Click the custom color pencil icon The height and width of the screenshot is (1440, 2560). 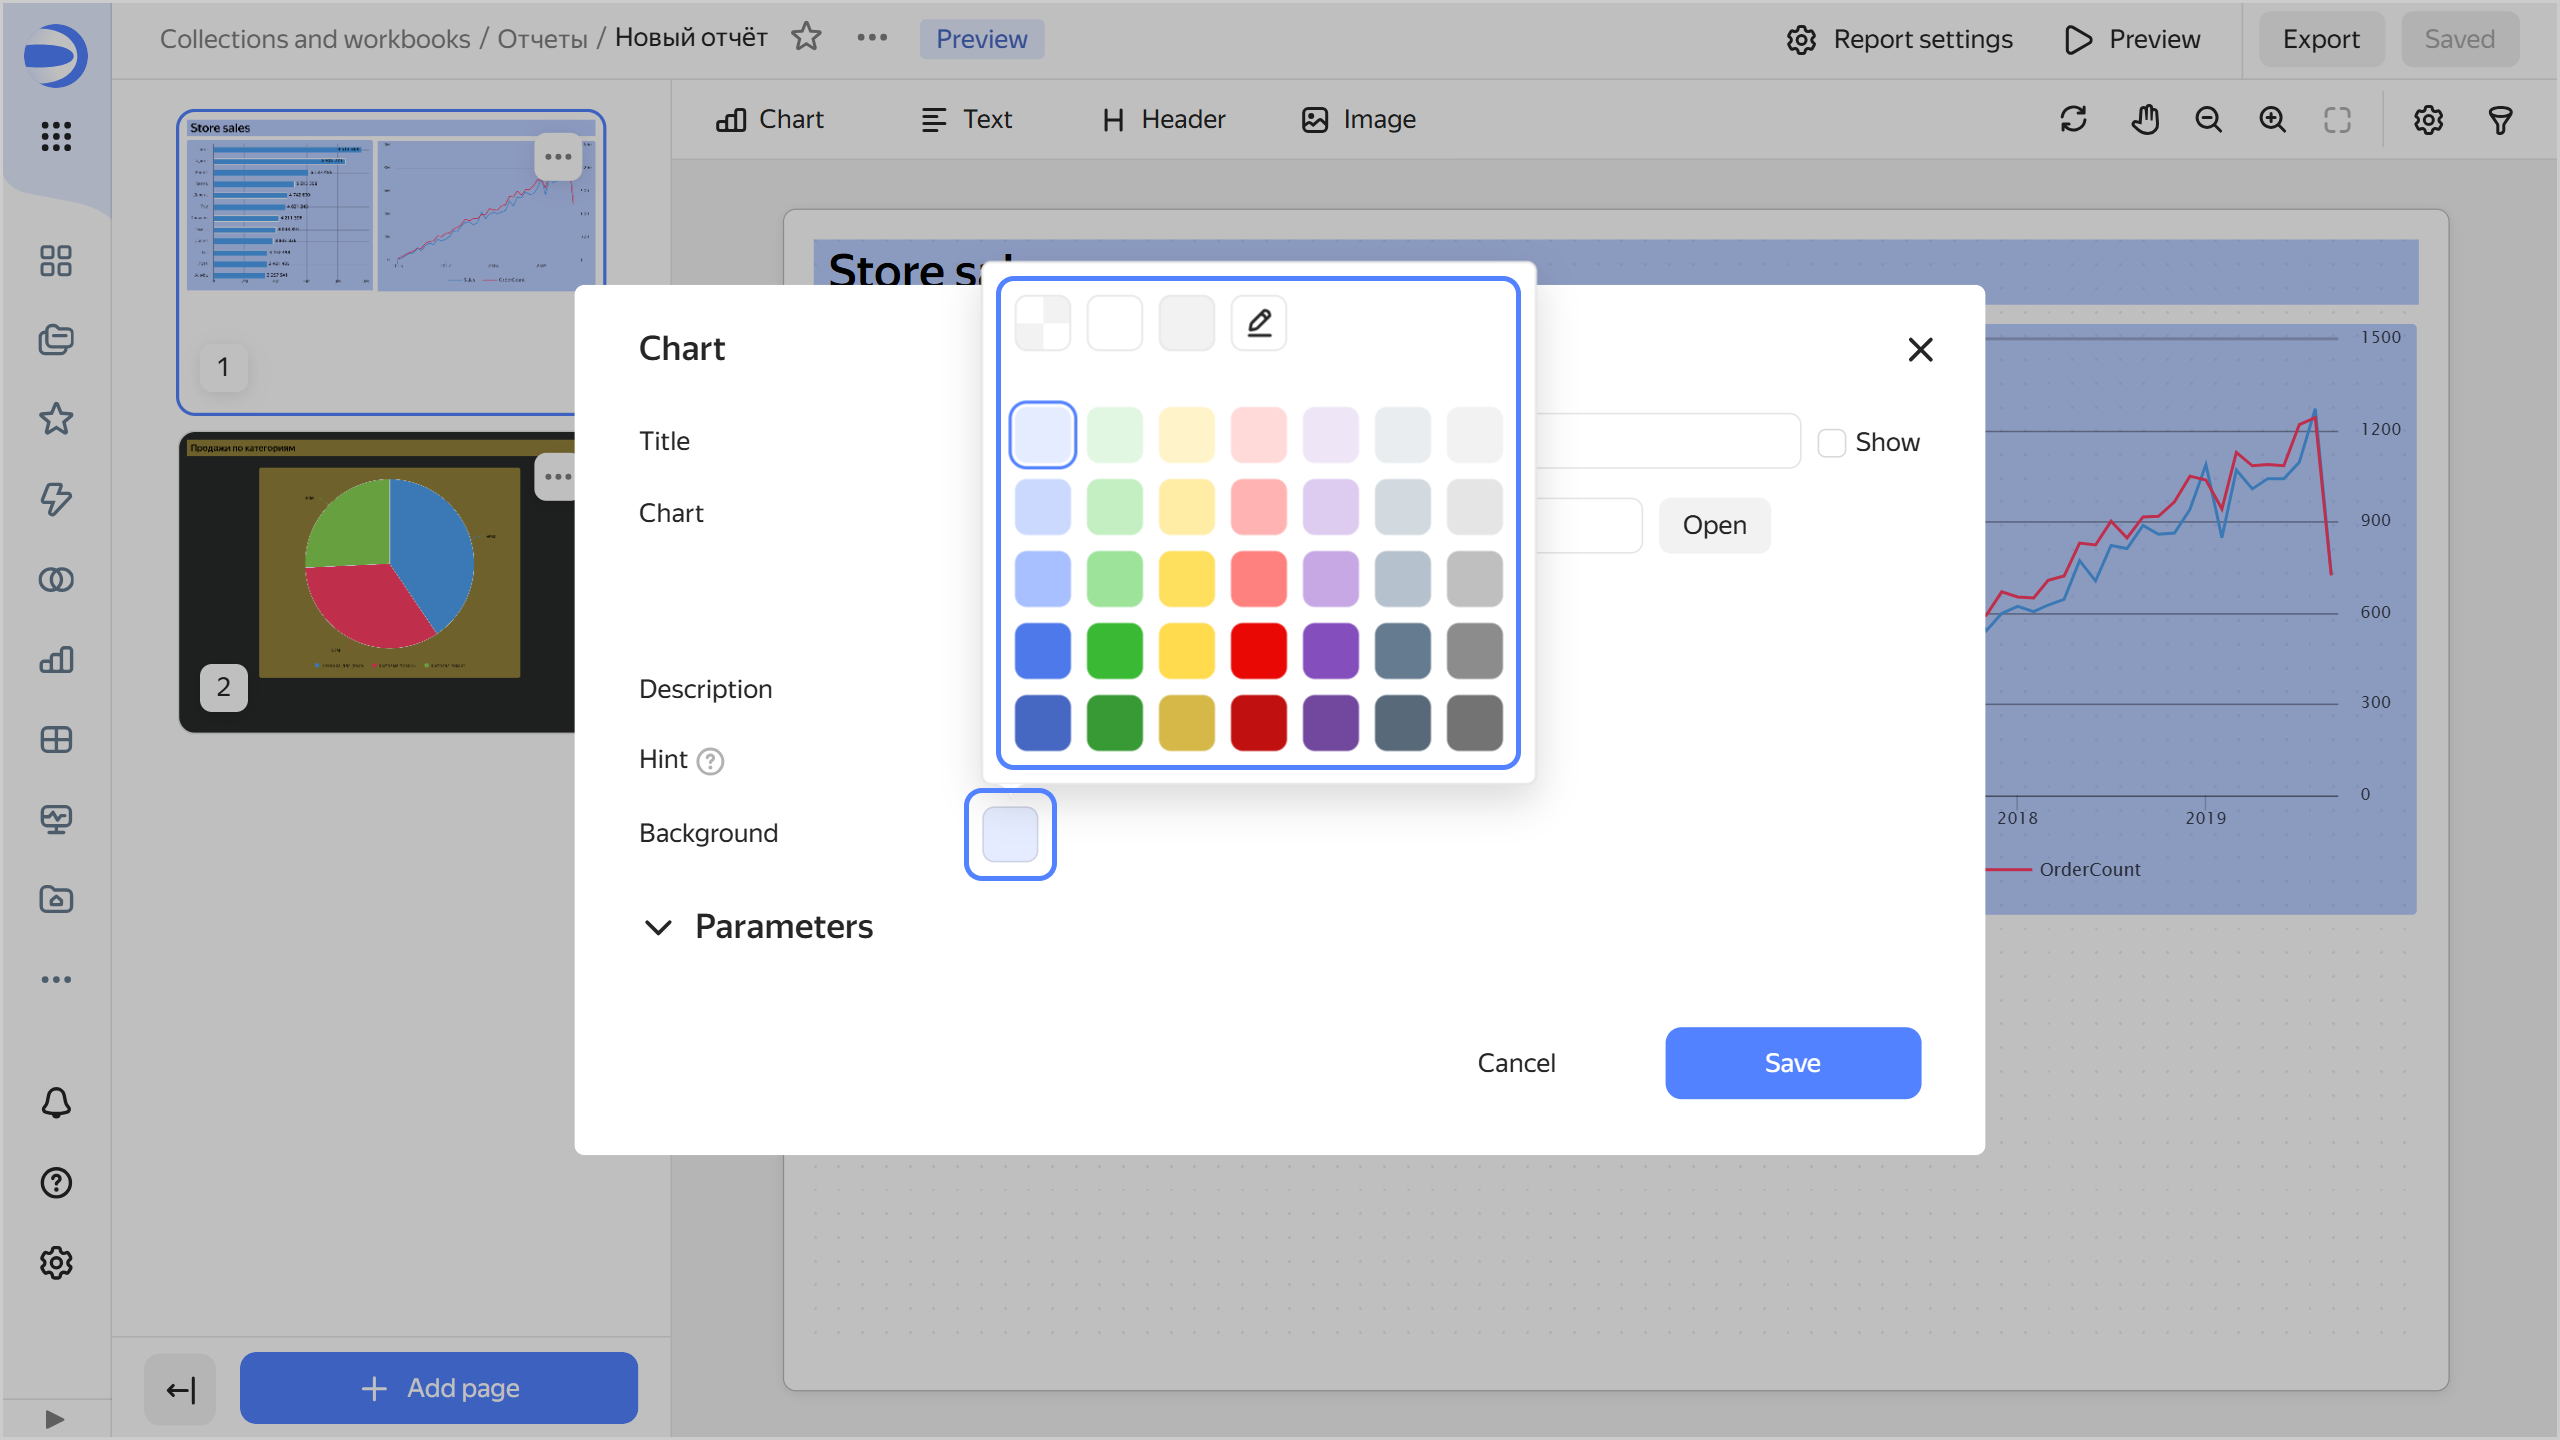[x=1259, y=323]
